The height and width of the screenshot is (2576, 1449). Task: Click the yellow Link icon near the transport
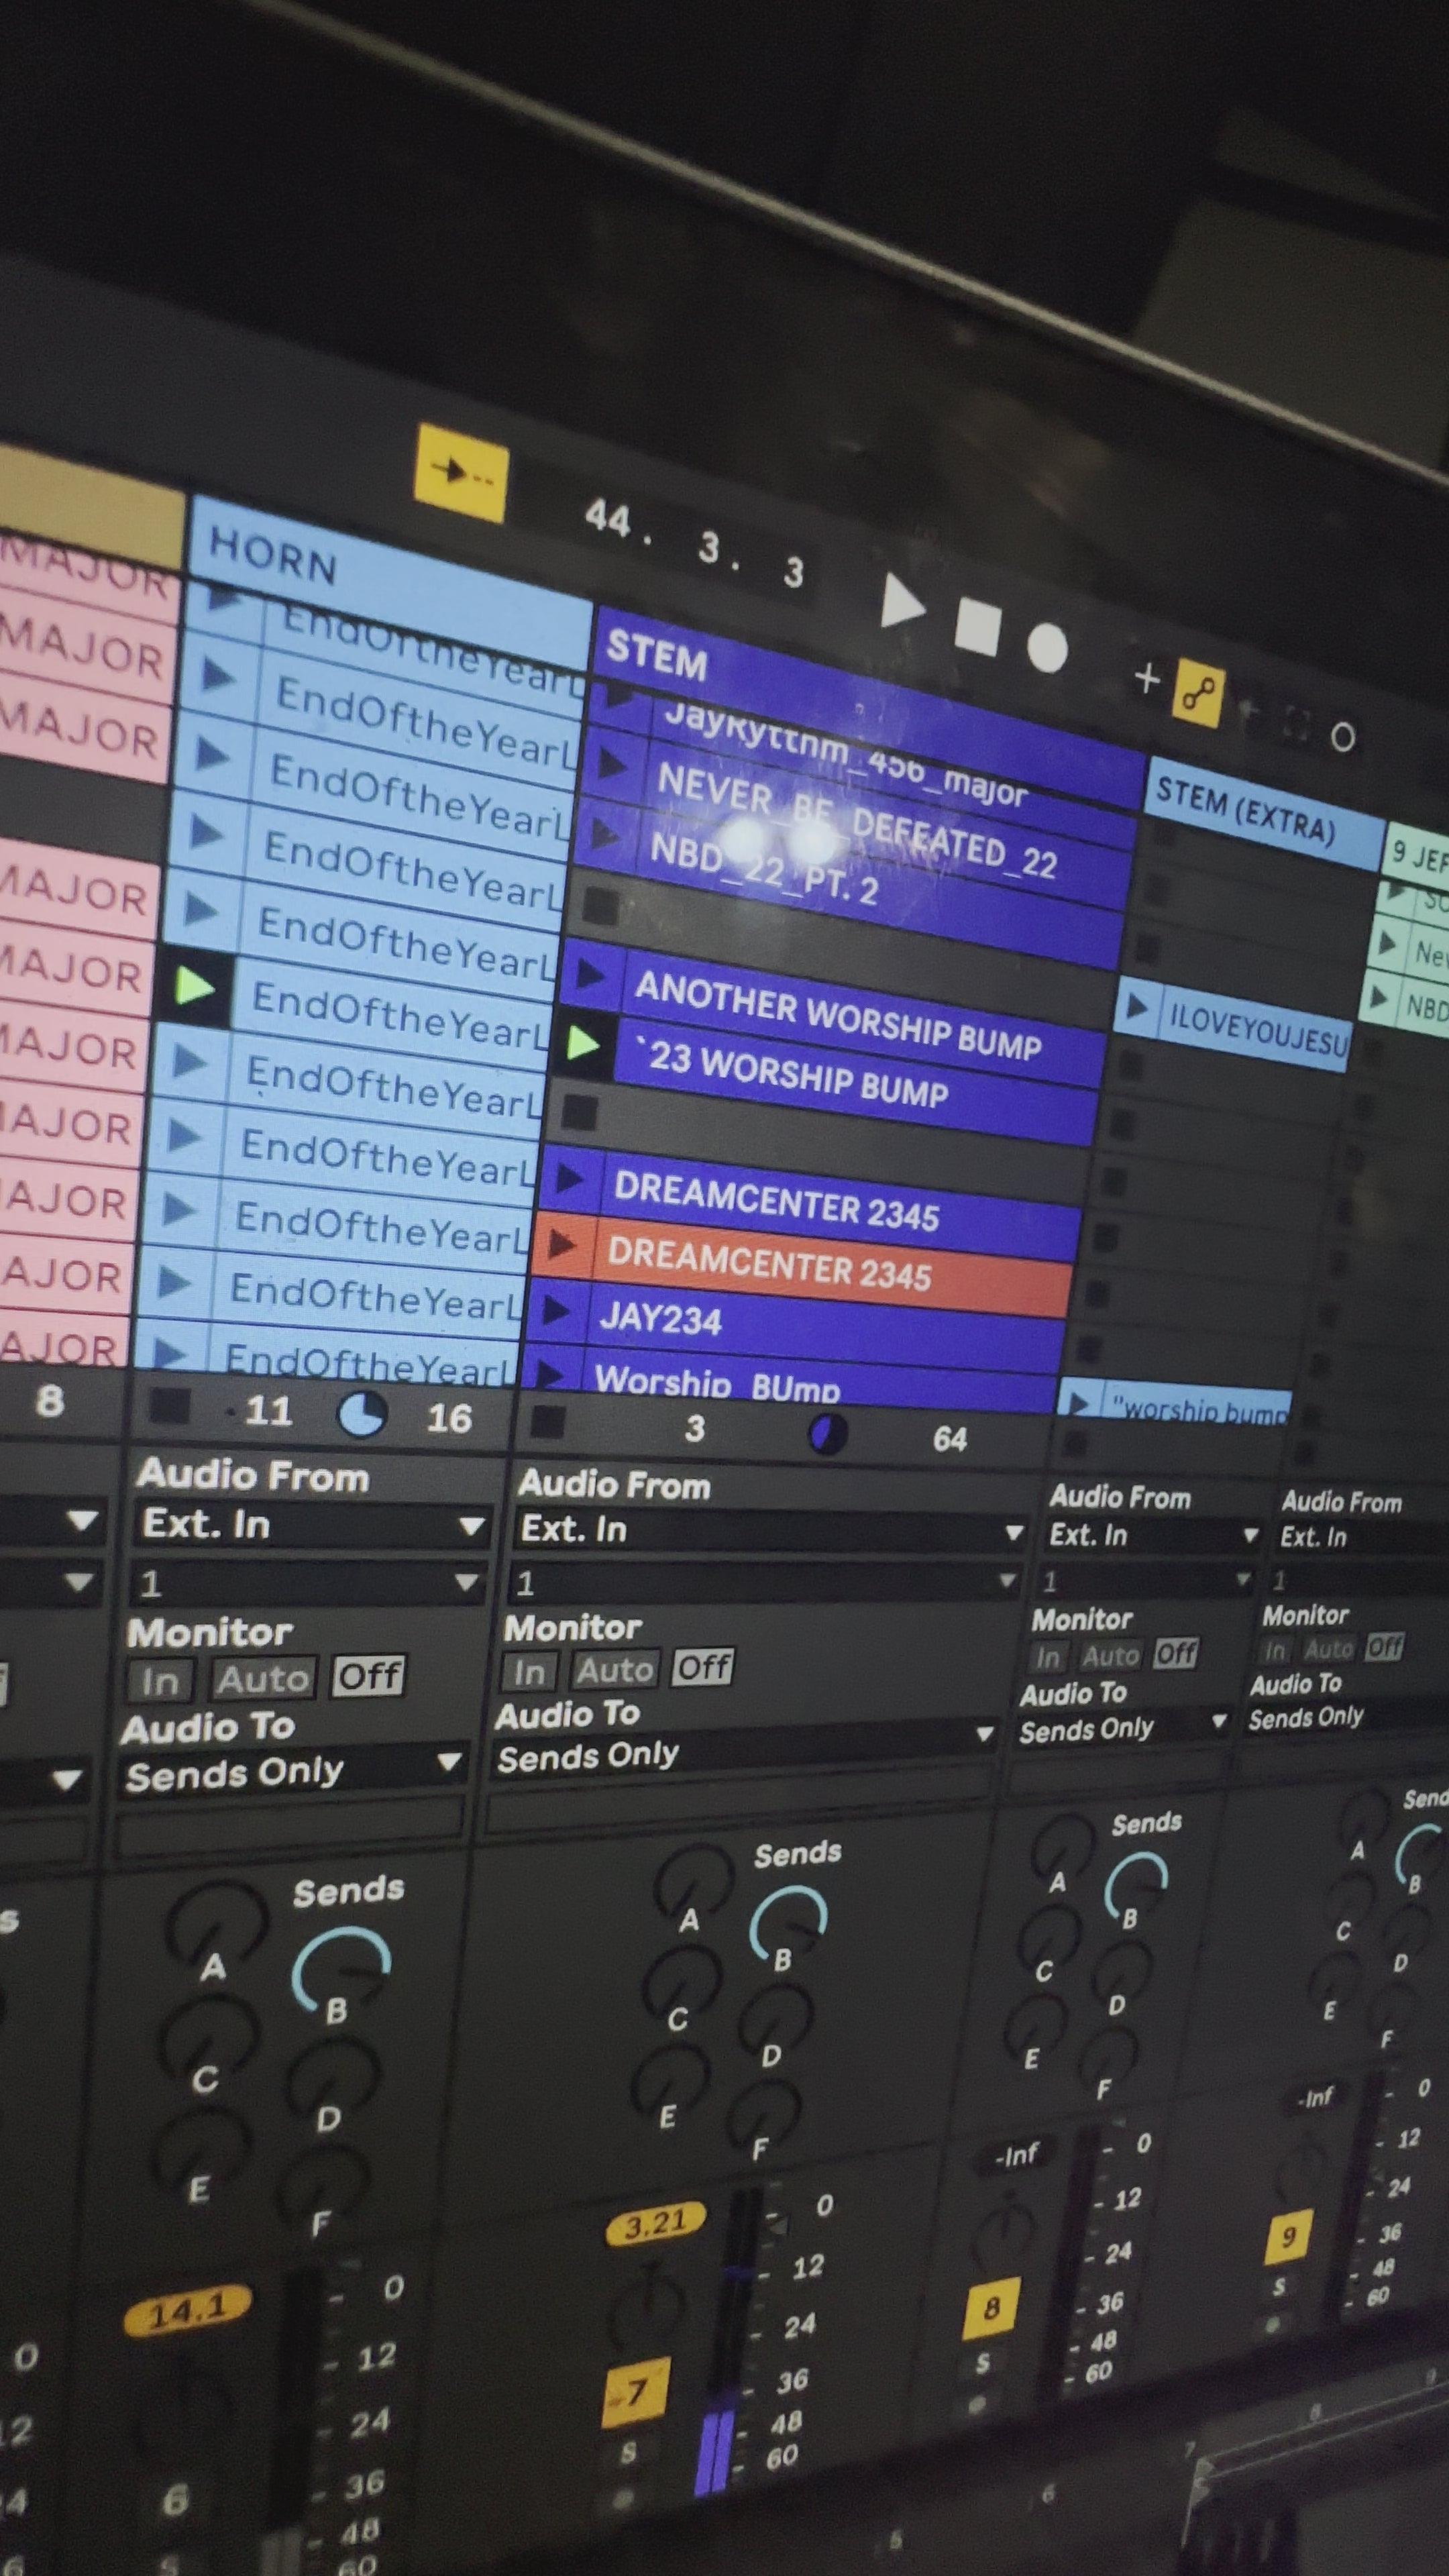pyautogui.click(x=1200, y=690)
